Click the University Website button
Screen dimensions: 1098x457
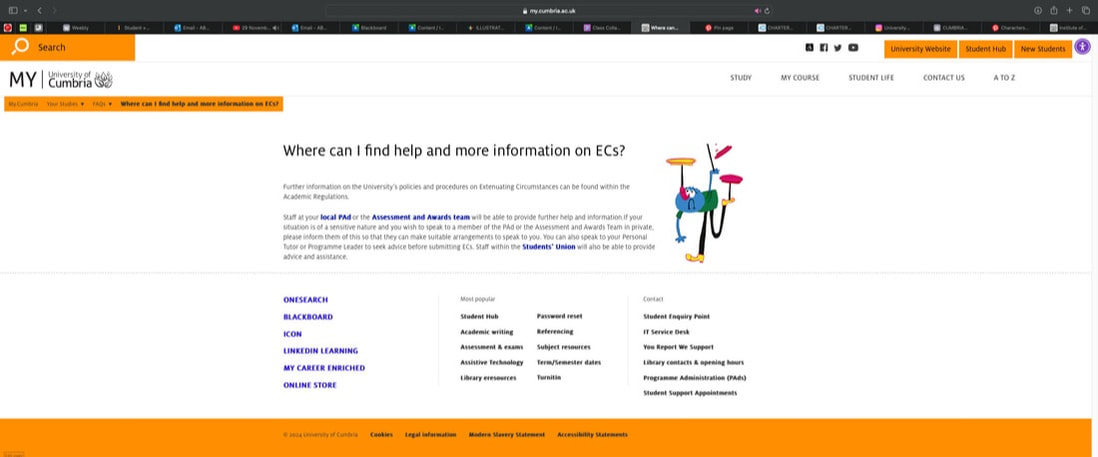pos(920,49)
